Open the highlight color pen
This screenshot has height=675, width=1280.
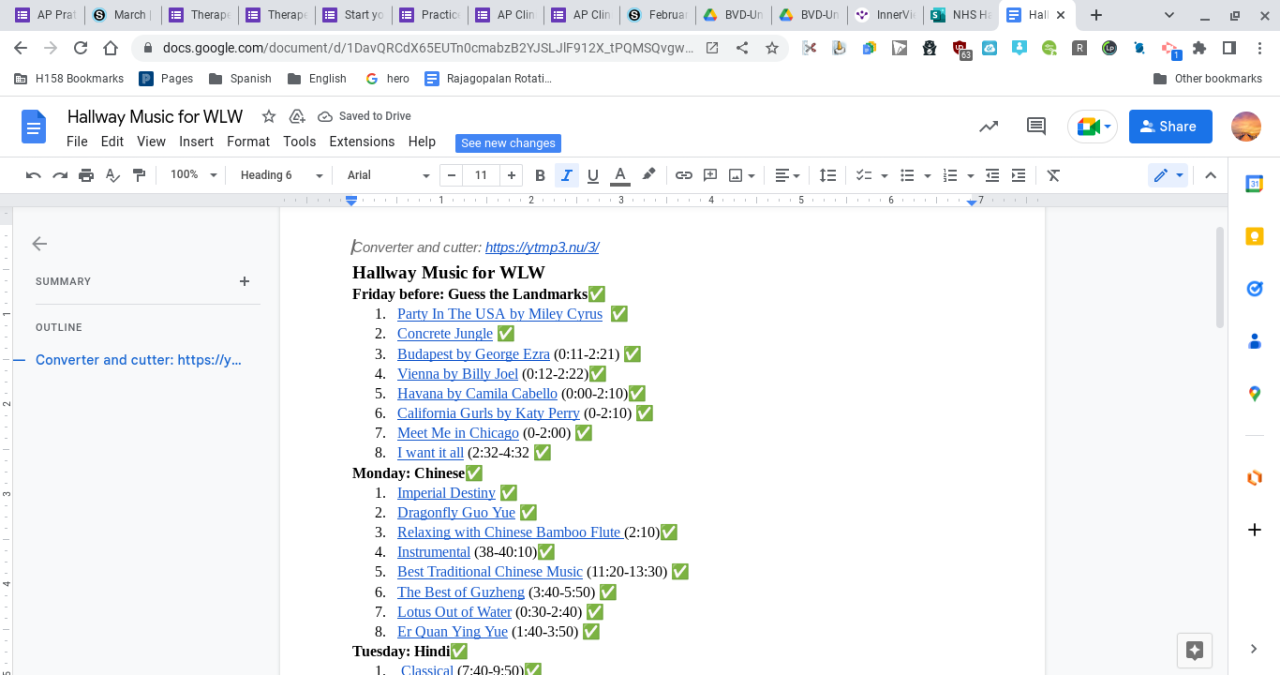[648, 175]
